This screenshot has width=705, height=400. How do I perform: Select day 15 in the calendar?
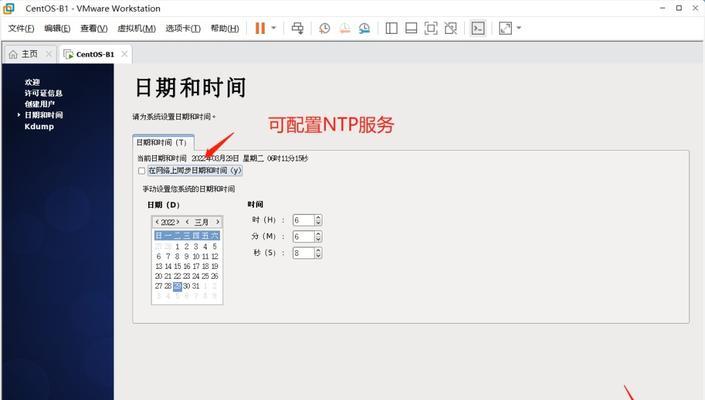(x=178, y=267)
